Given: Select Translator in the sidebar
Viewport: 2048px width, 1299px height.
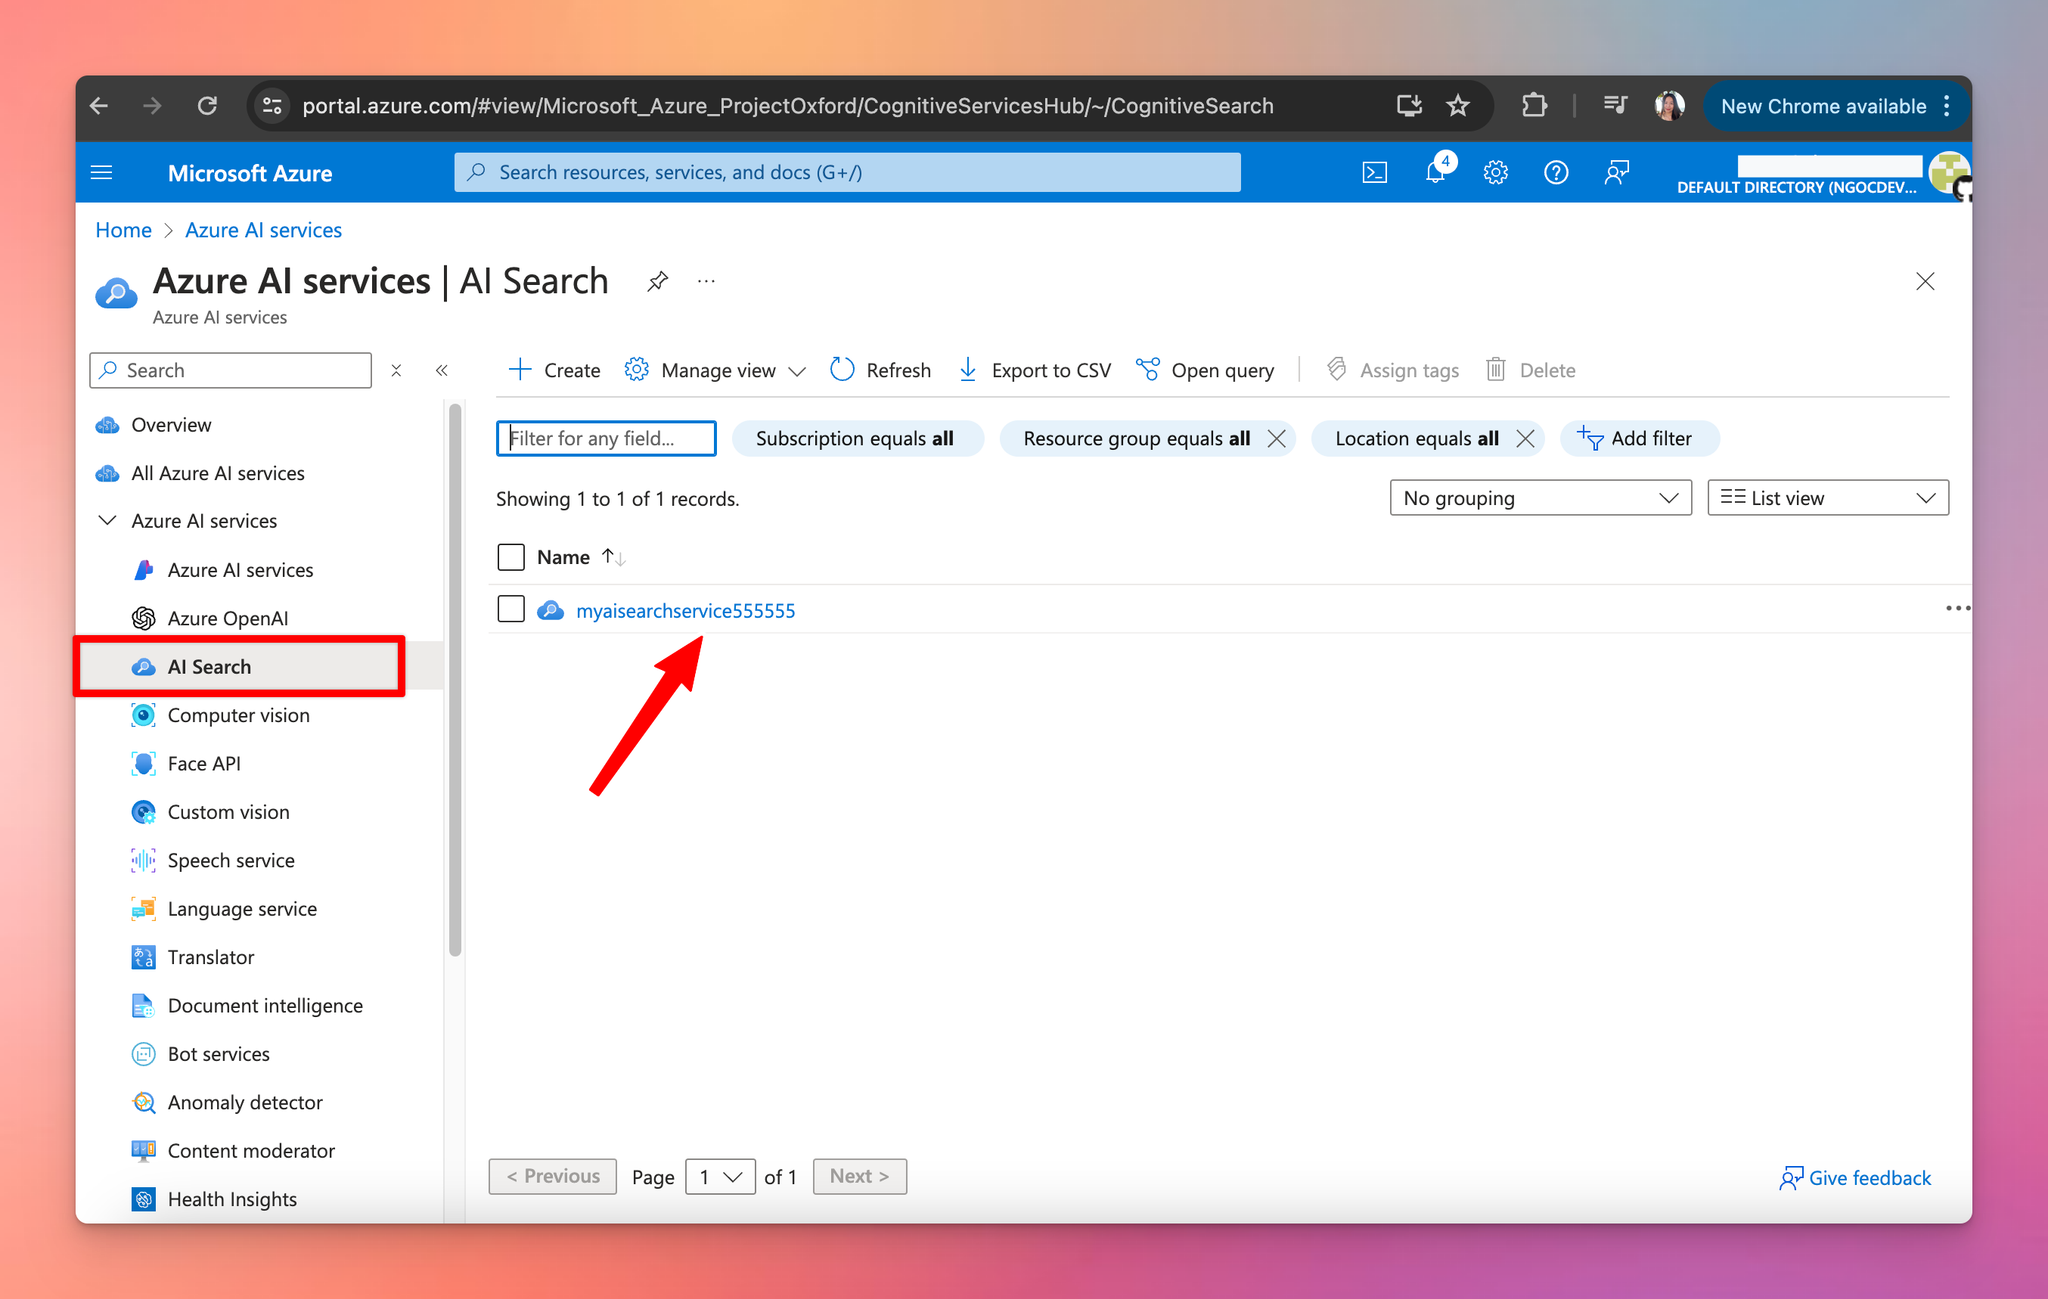Looking at the screenshot, I should tap(211, 957).
